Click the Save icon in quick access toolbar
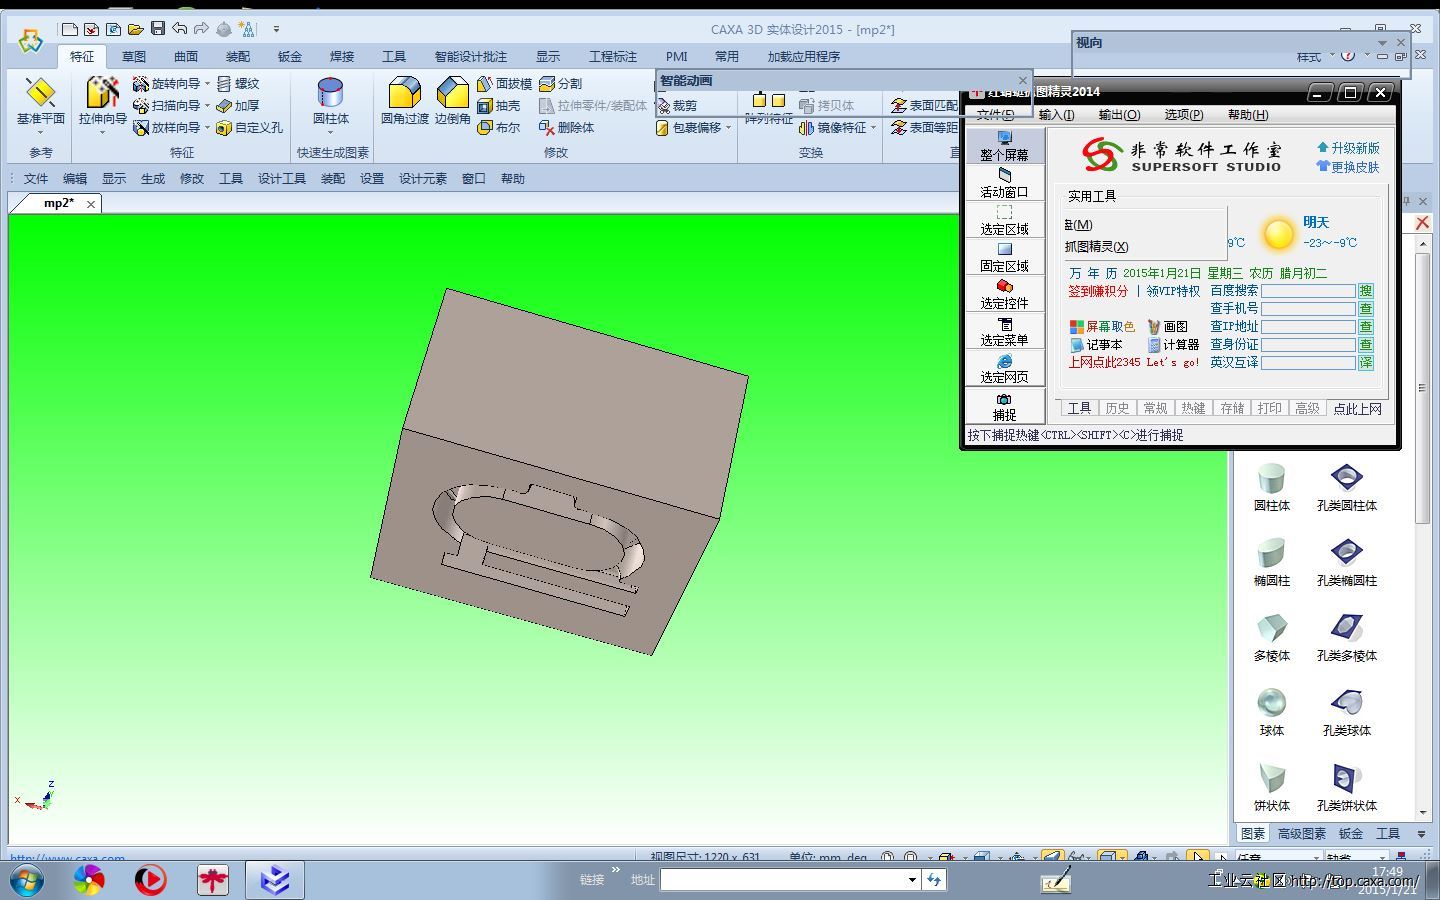The width and height of the screenshot is (1440, 900). (157, 29)
